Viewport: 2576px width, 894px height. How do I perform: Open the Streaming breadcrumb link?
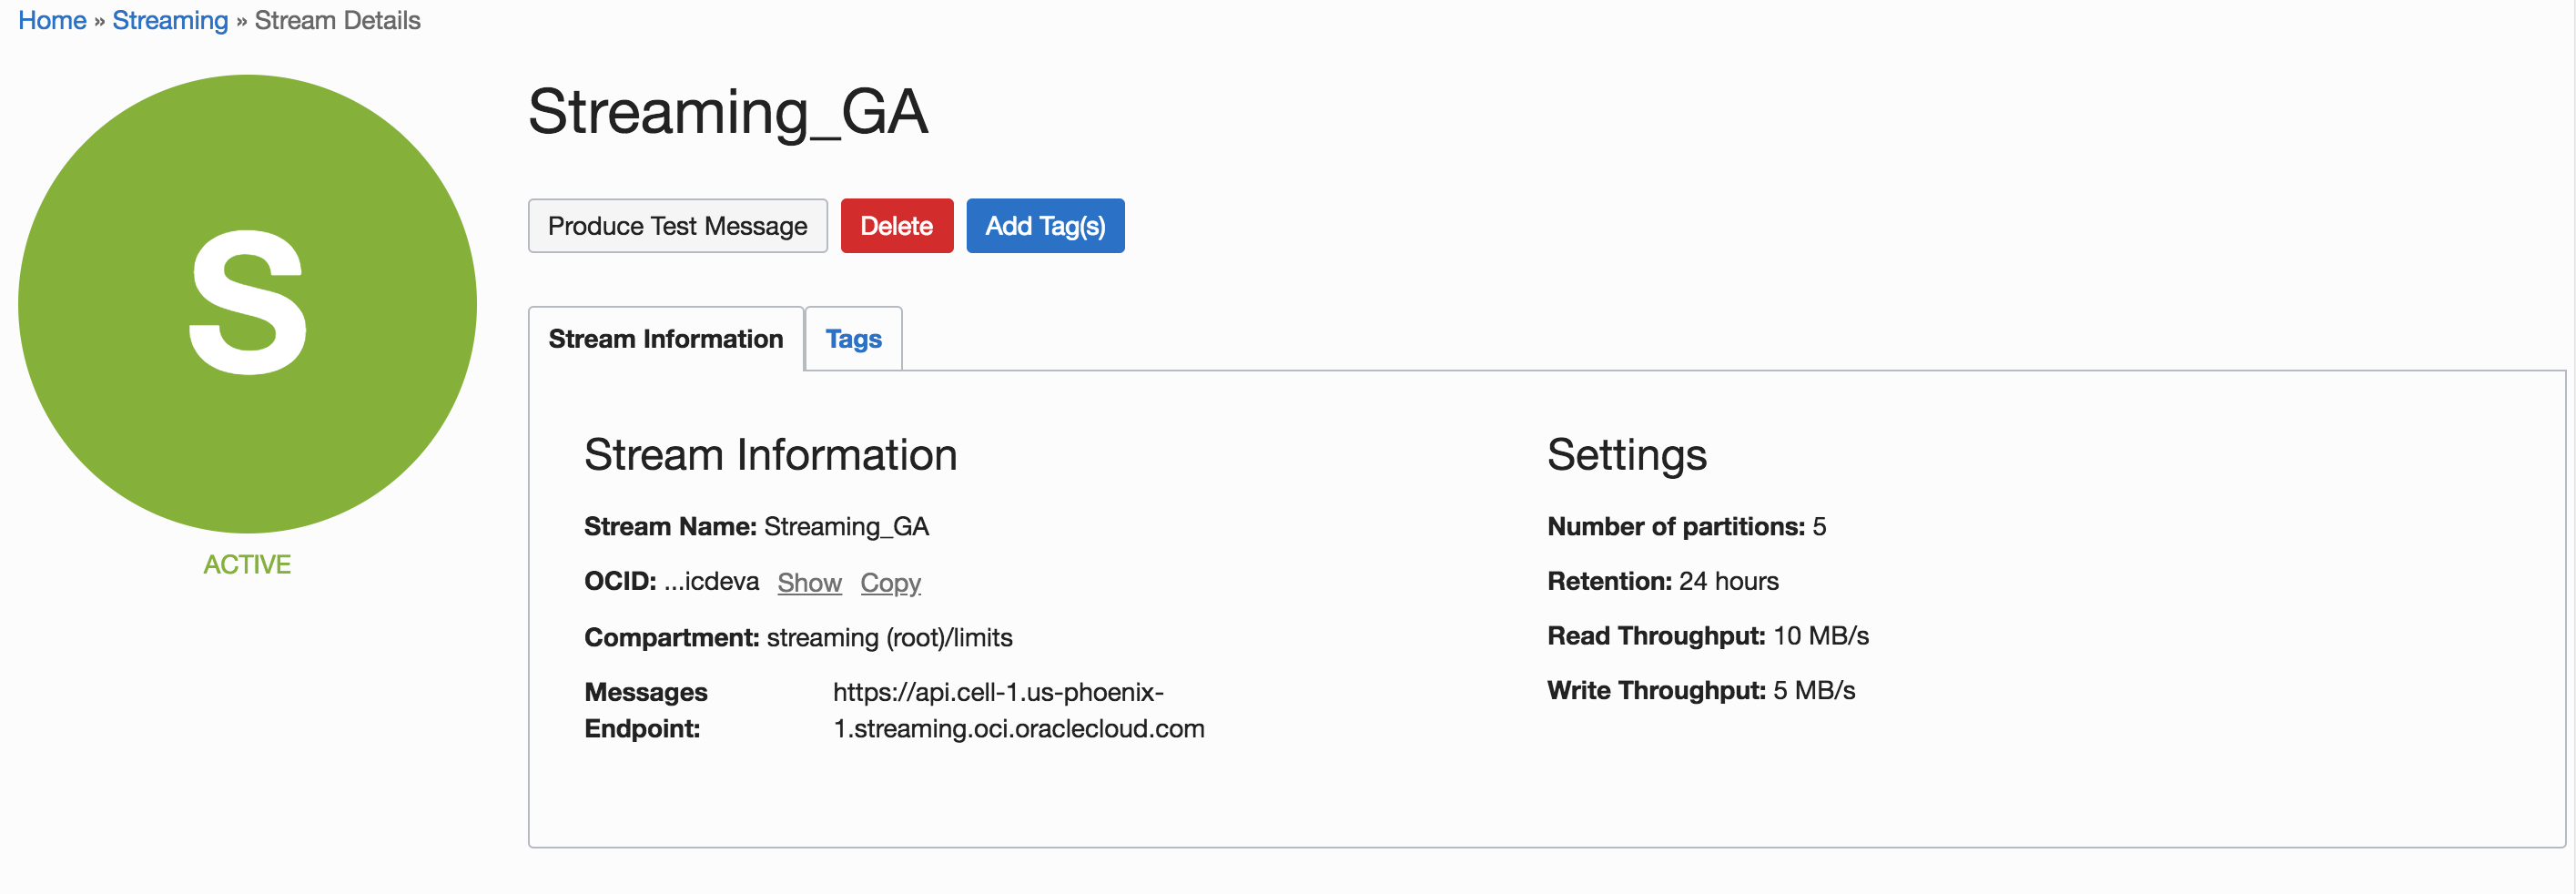(x=170, y=20)
